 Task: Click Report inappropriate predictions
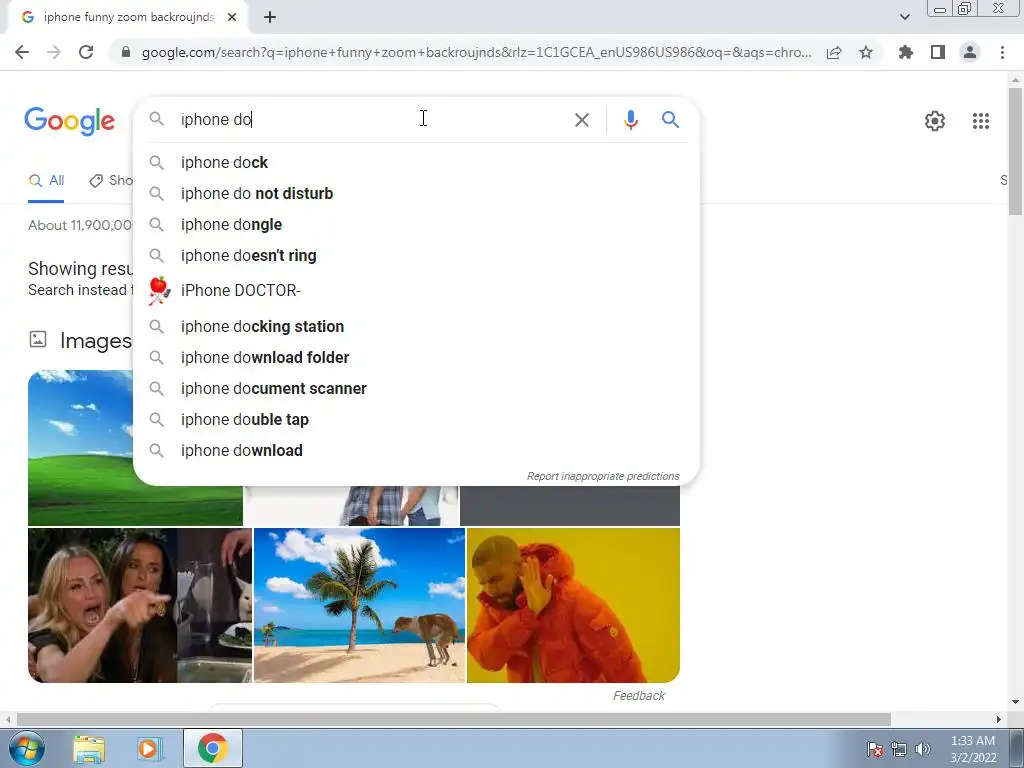point(603,476)
